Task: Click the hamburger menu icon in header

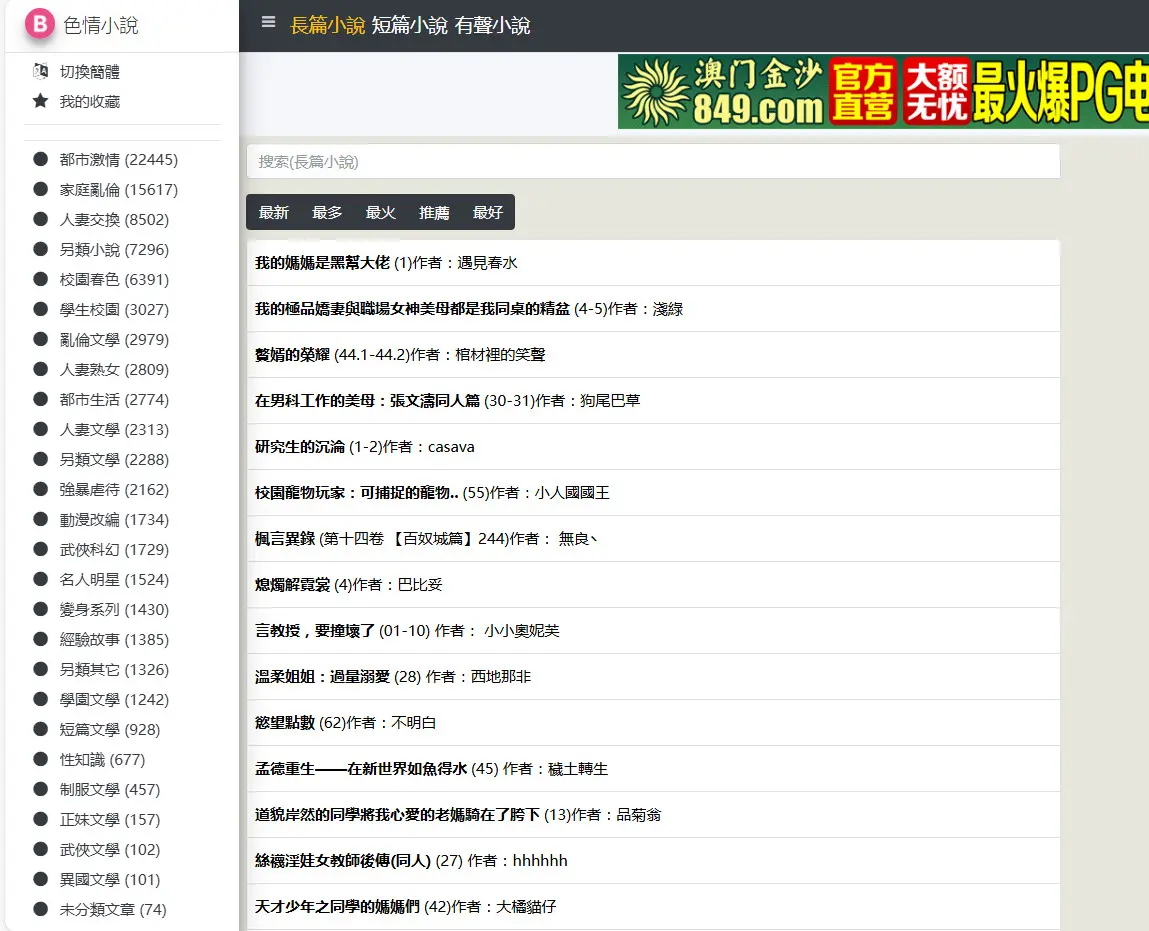Action: (x=268, y=23)
